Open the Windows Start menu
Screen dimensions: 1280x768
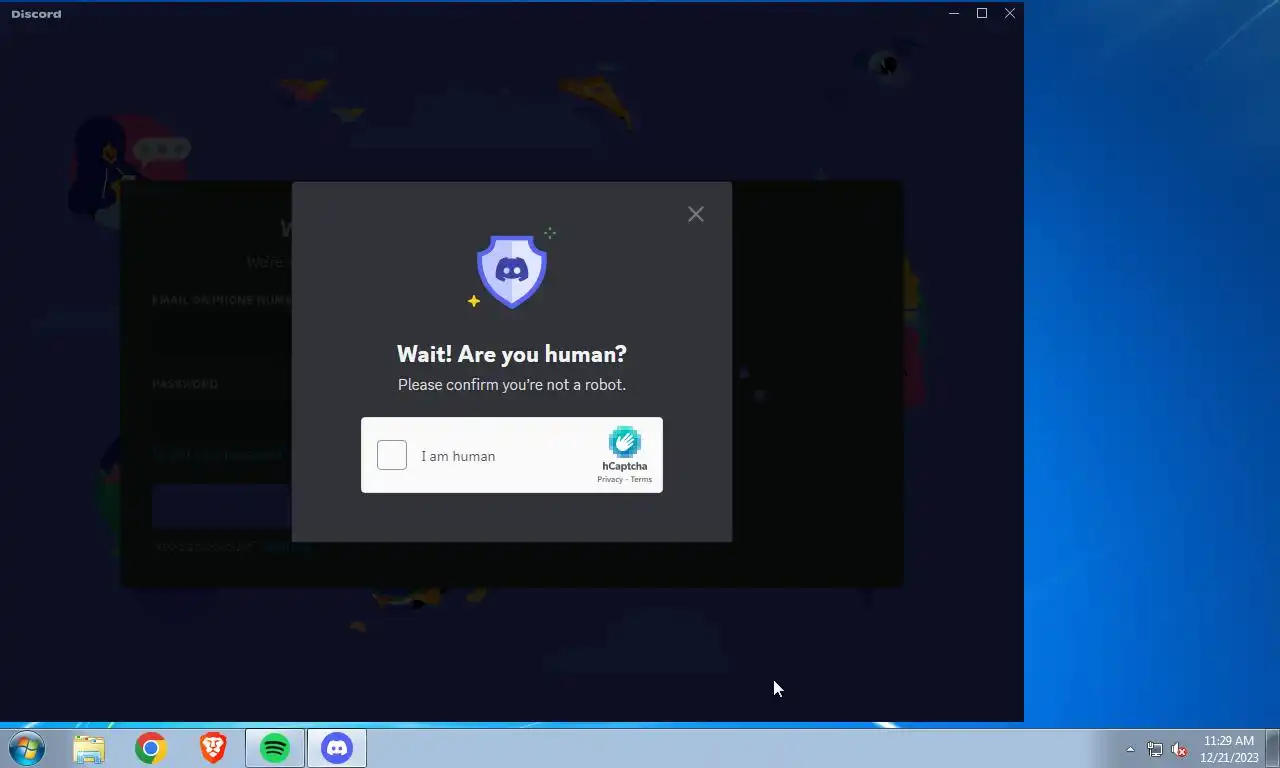pos(26,748)
